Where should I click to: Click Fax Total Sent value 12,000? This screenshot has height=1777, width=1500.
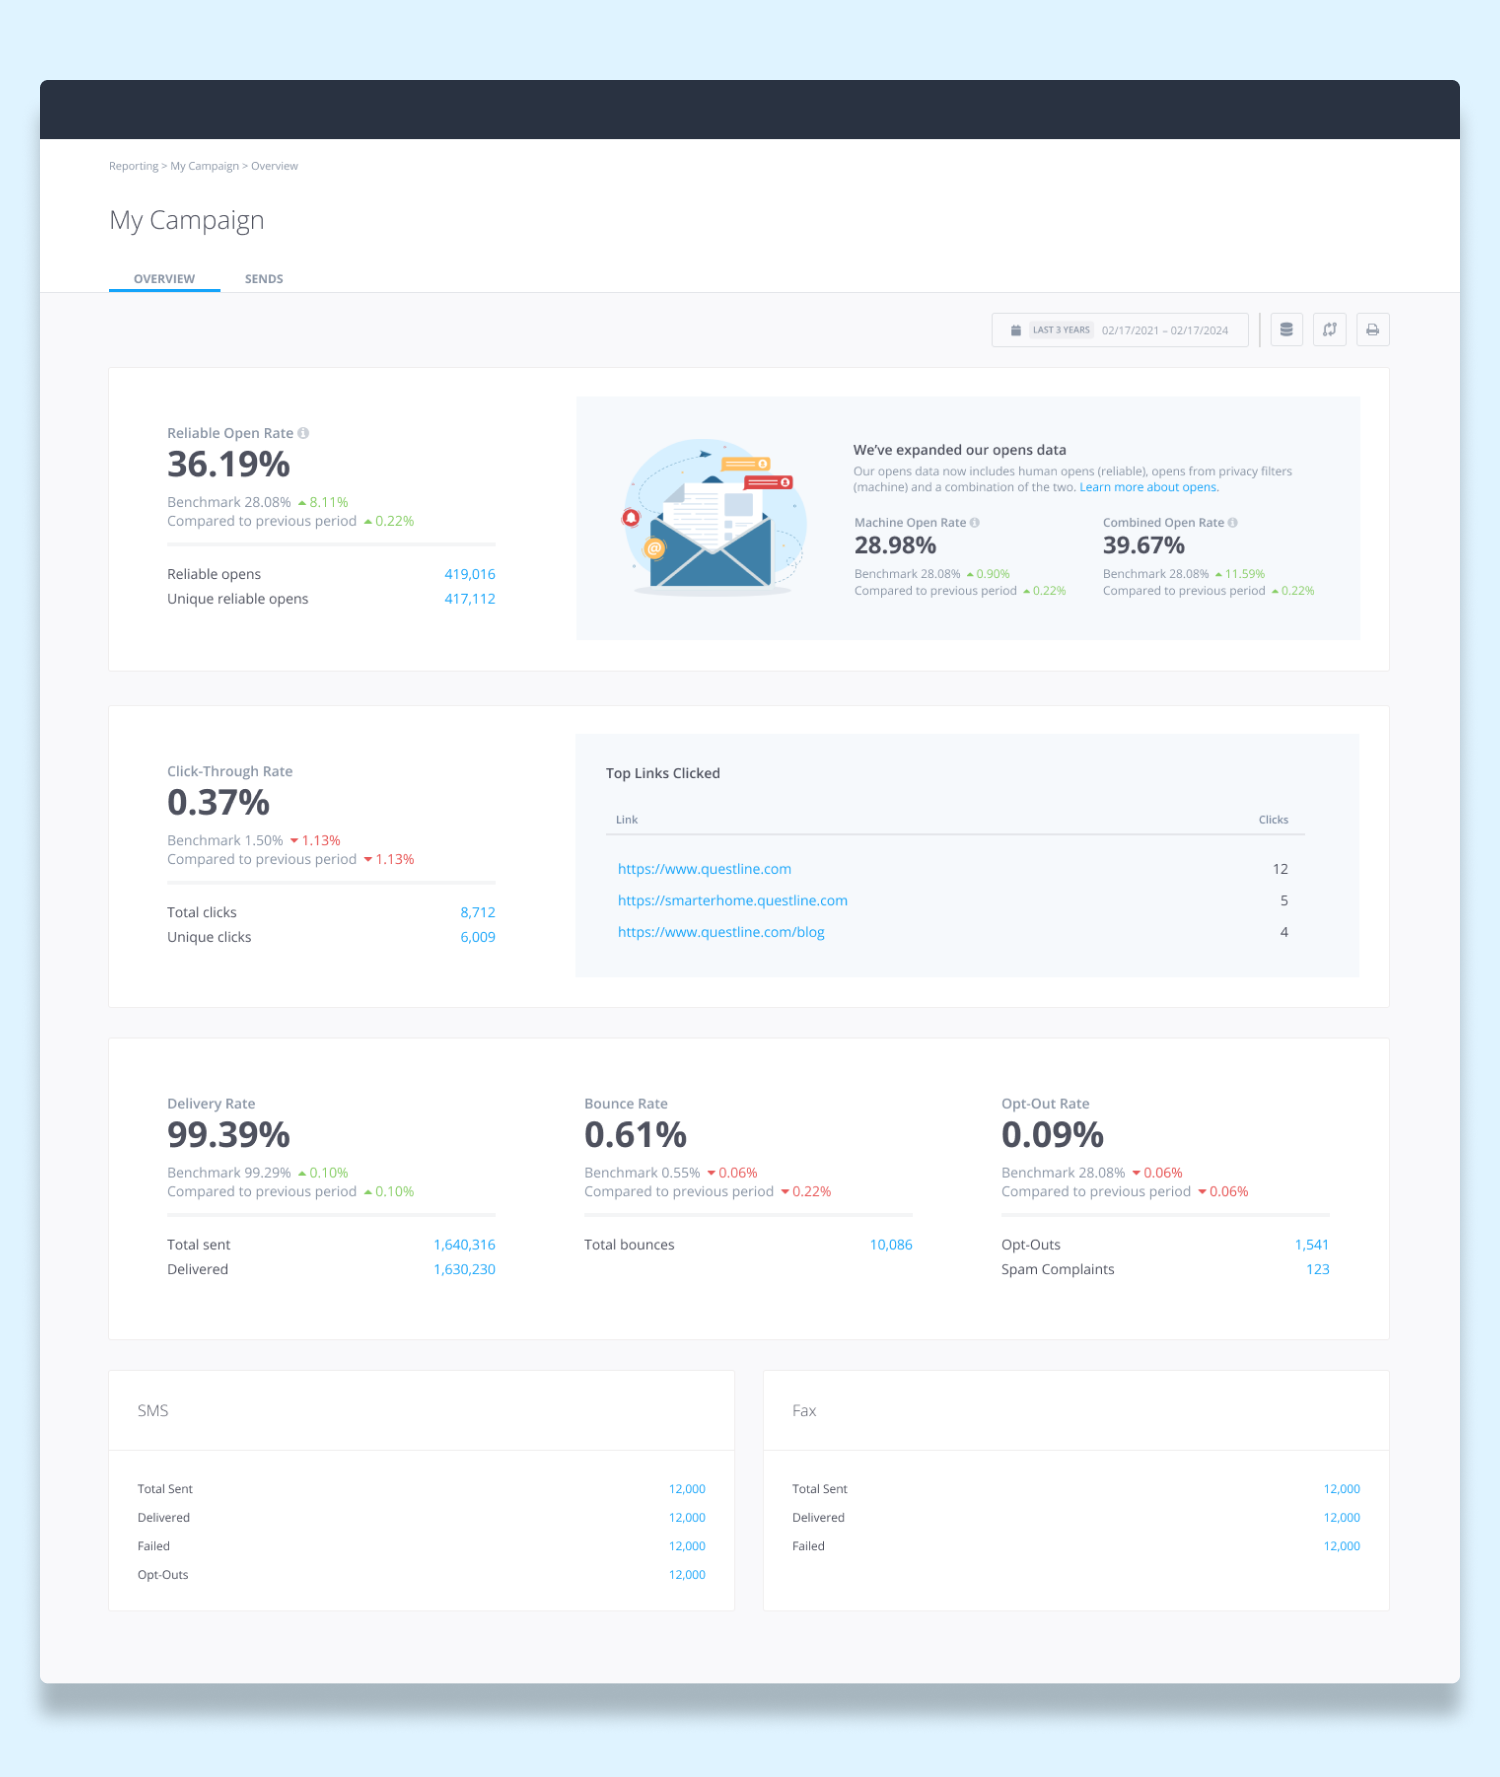click(x=1342, y=1489)
